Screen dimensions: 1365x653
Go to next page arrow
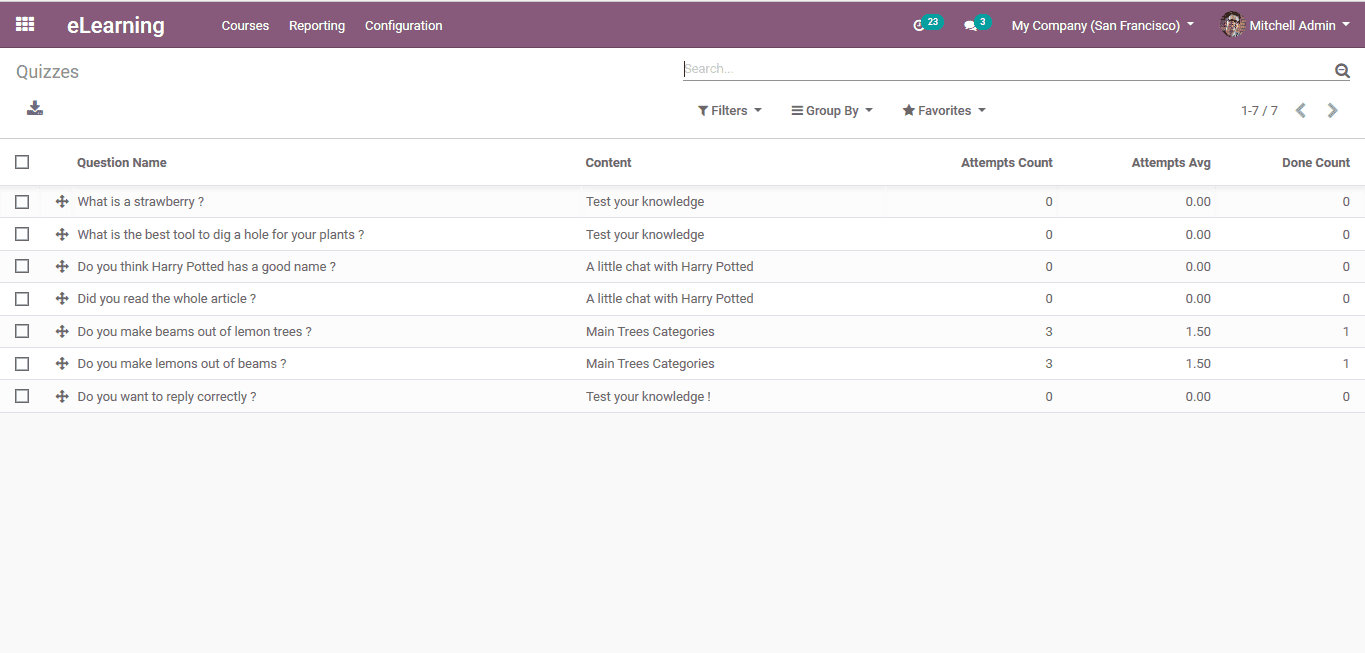[x=1333, y=111]
